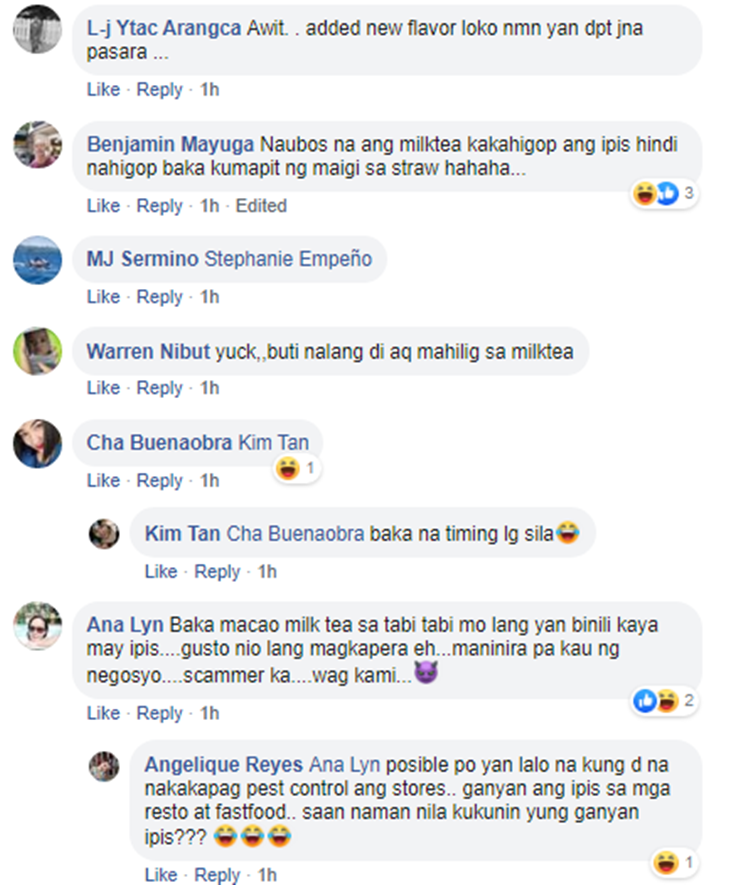Reply to Ana Lyn's comment
Image resolution: width=750 pixels, height=885 pixels.
(x=160, y=713)
